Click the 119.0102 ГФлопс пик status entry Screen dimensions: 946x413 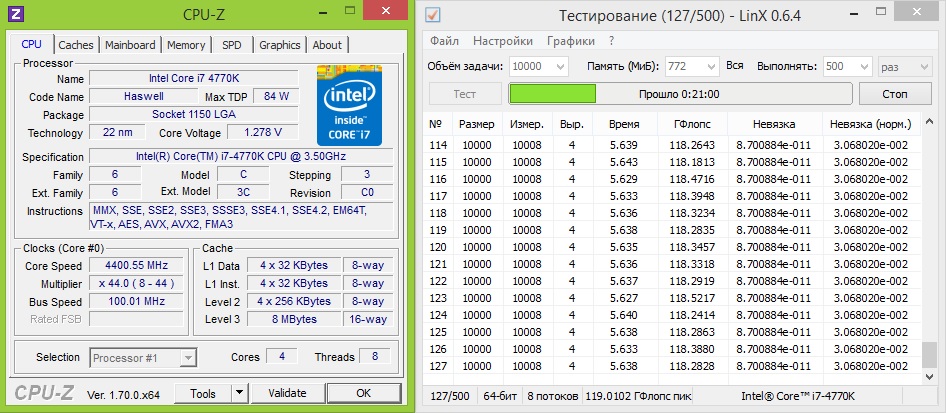point(638,397)
